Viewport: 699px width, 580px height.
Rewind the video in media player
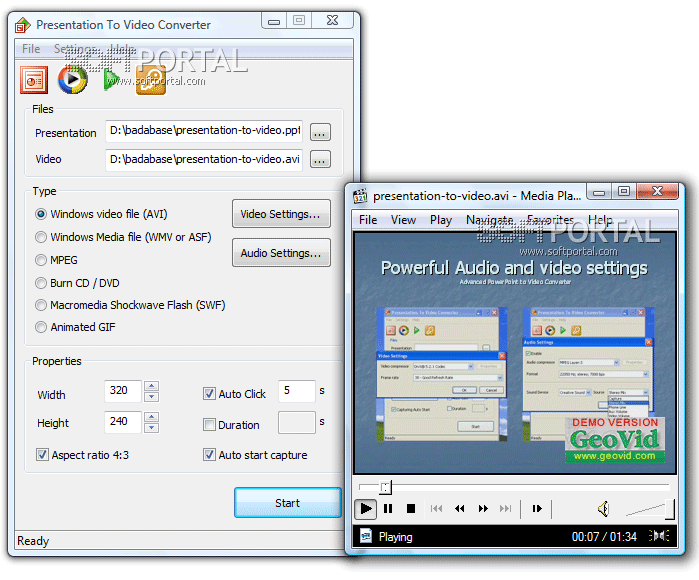460,509
